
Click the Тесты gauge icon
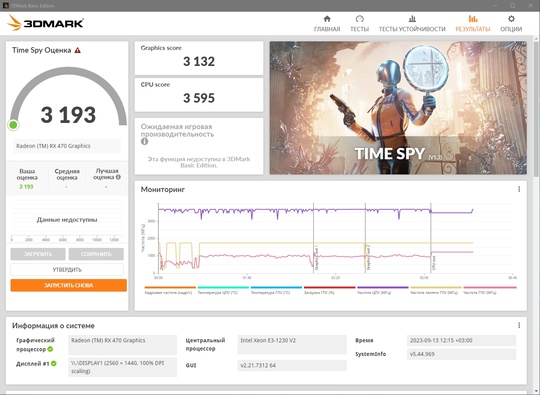(x=360, y=19)
